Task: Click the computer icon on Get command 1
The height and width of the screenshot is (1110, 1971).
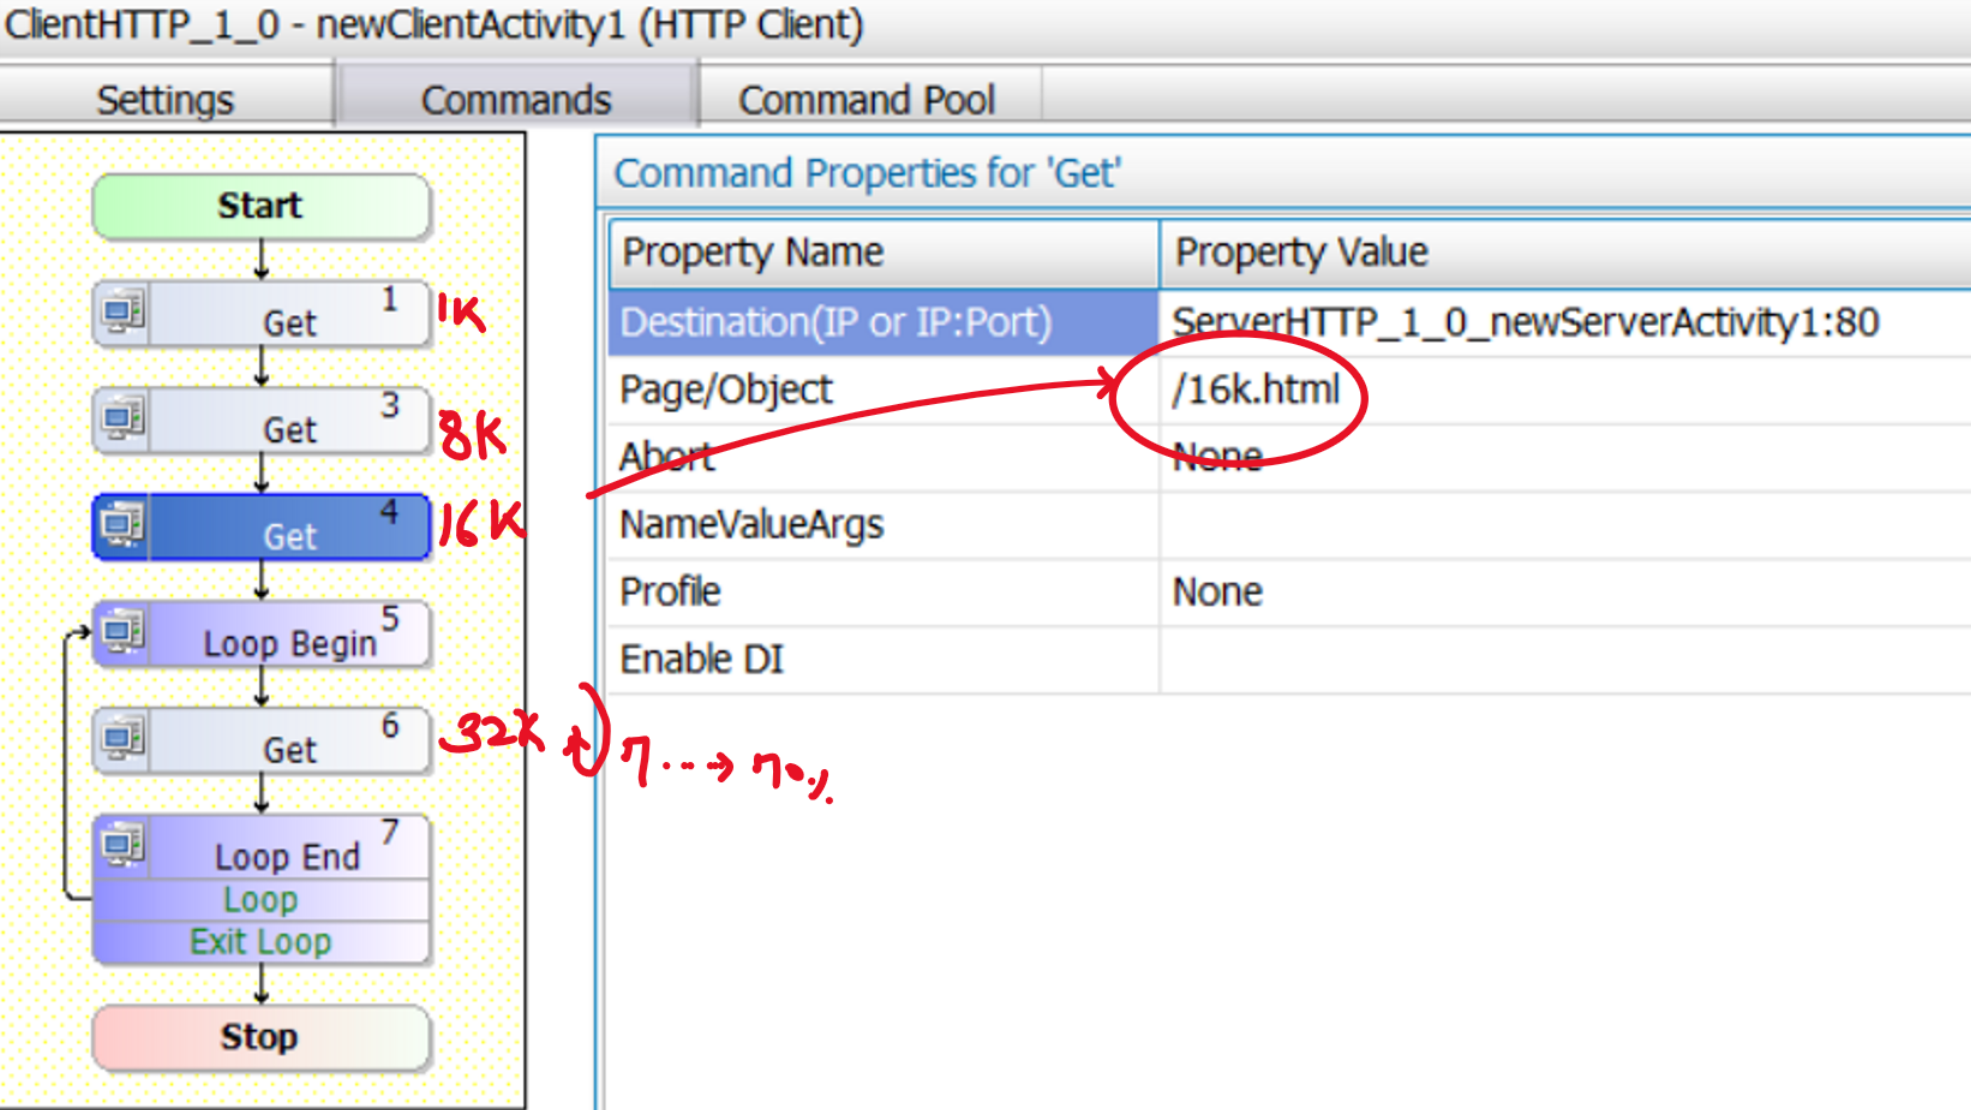Action: 122,312
